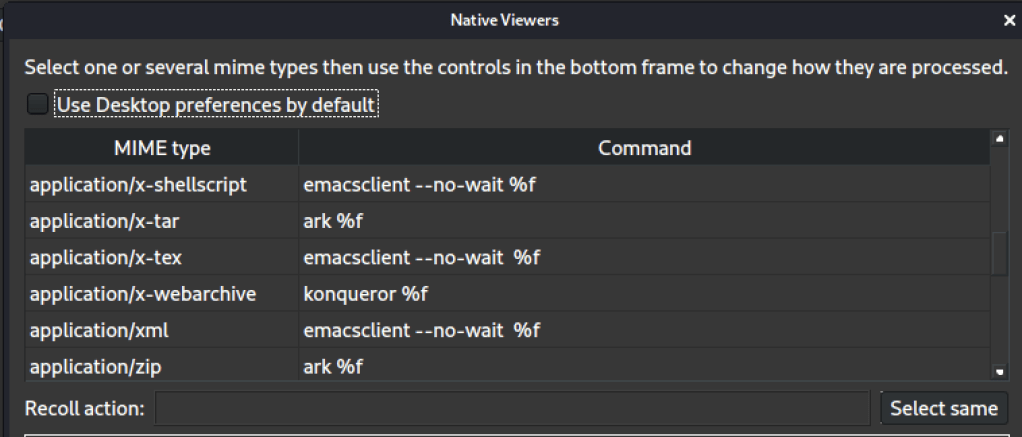Select the application/x-webarchive entry
Image resolution: width=1022 pixels, height=437 pixels.
coord(143,294)
